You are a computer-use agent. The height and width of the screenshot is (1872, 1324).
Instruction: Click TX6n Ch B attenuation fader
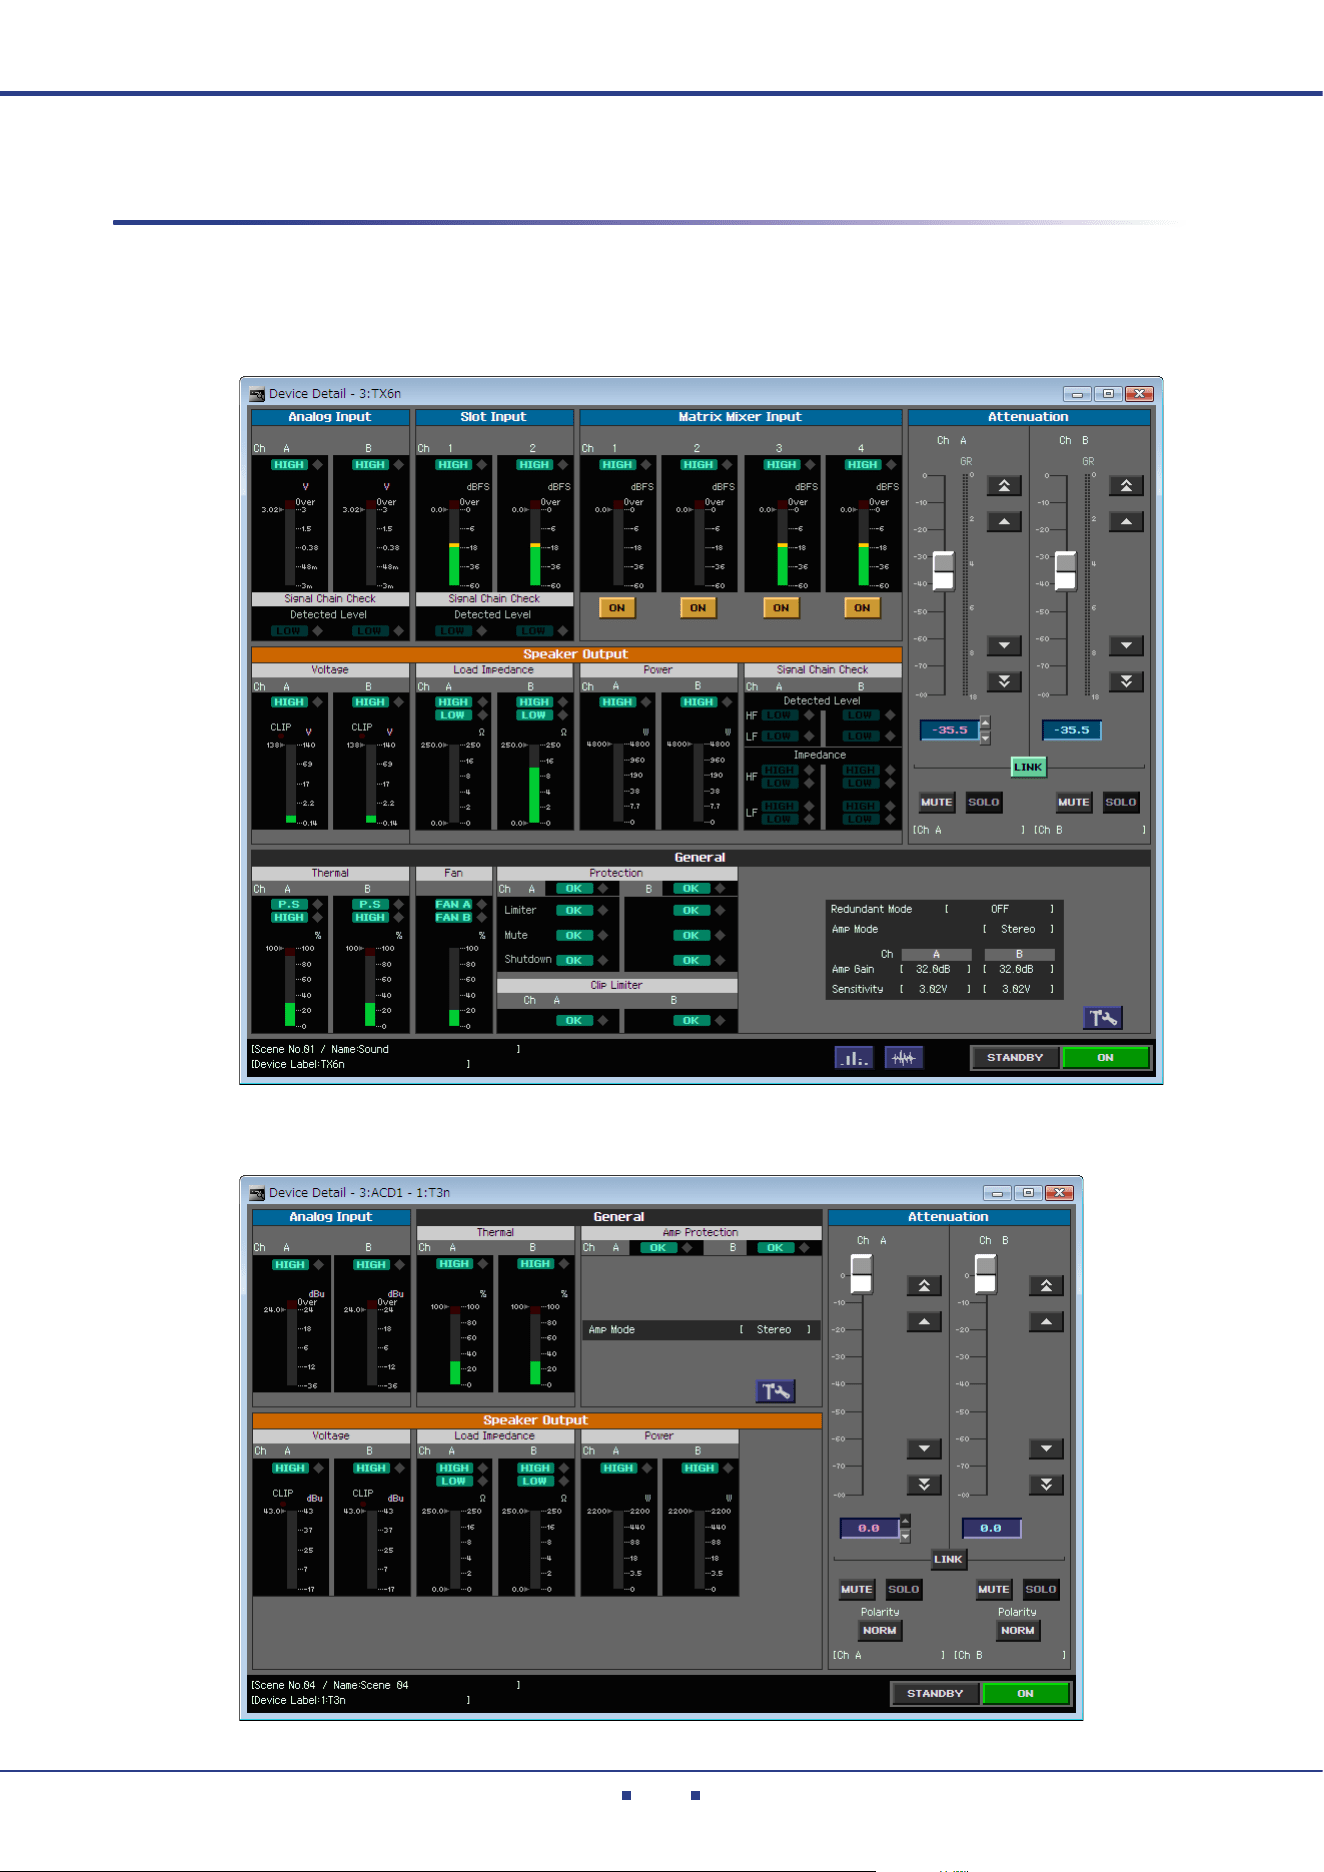[1066, 570]
